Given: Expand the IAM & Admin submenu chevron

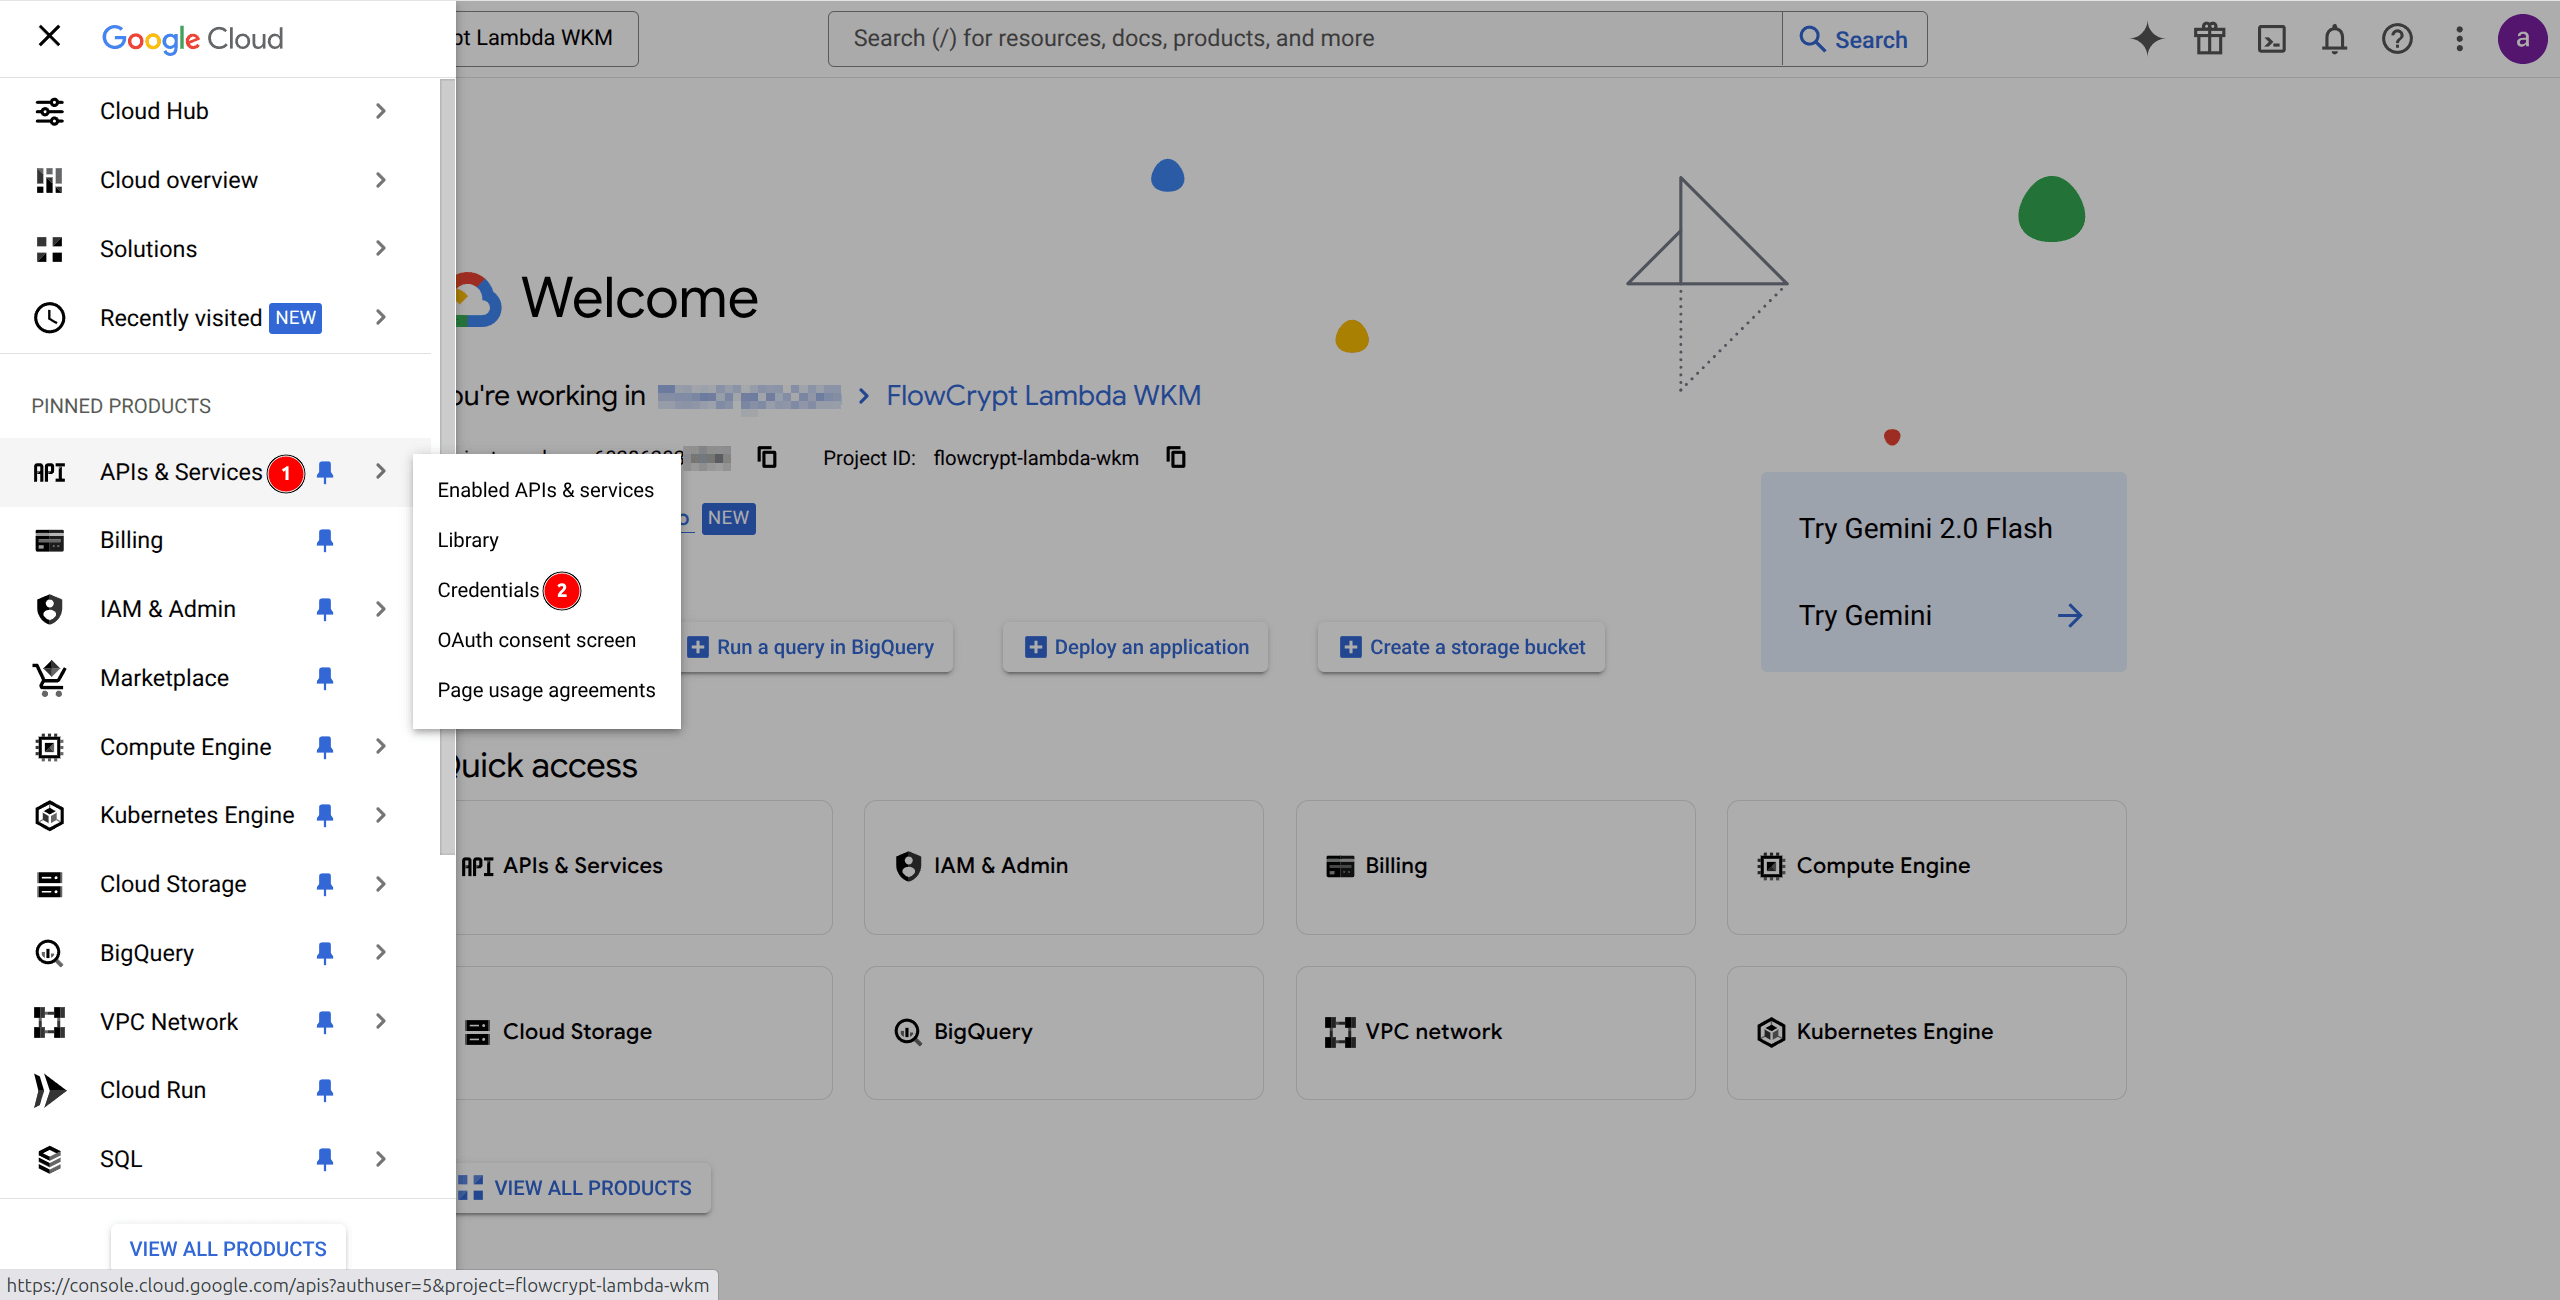Looking at the screenshot, I should (380, 609).
